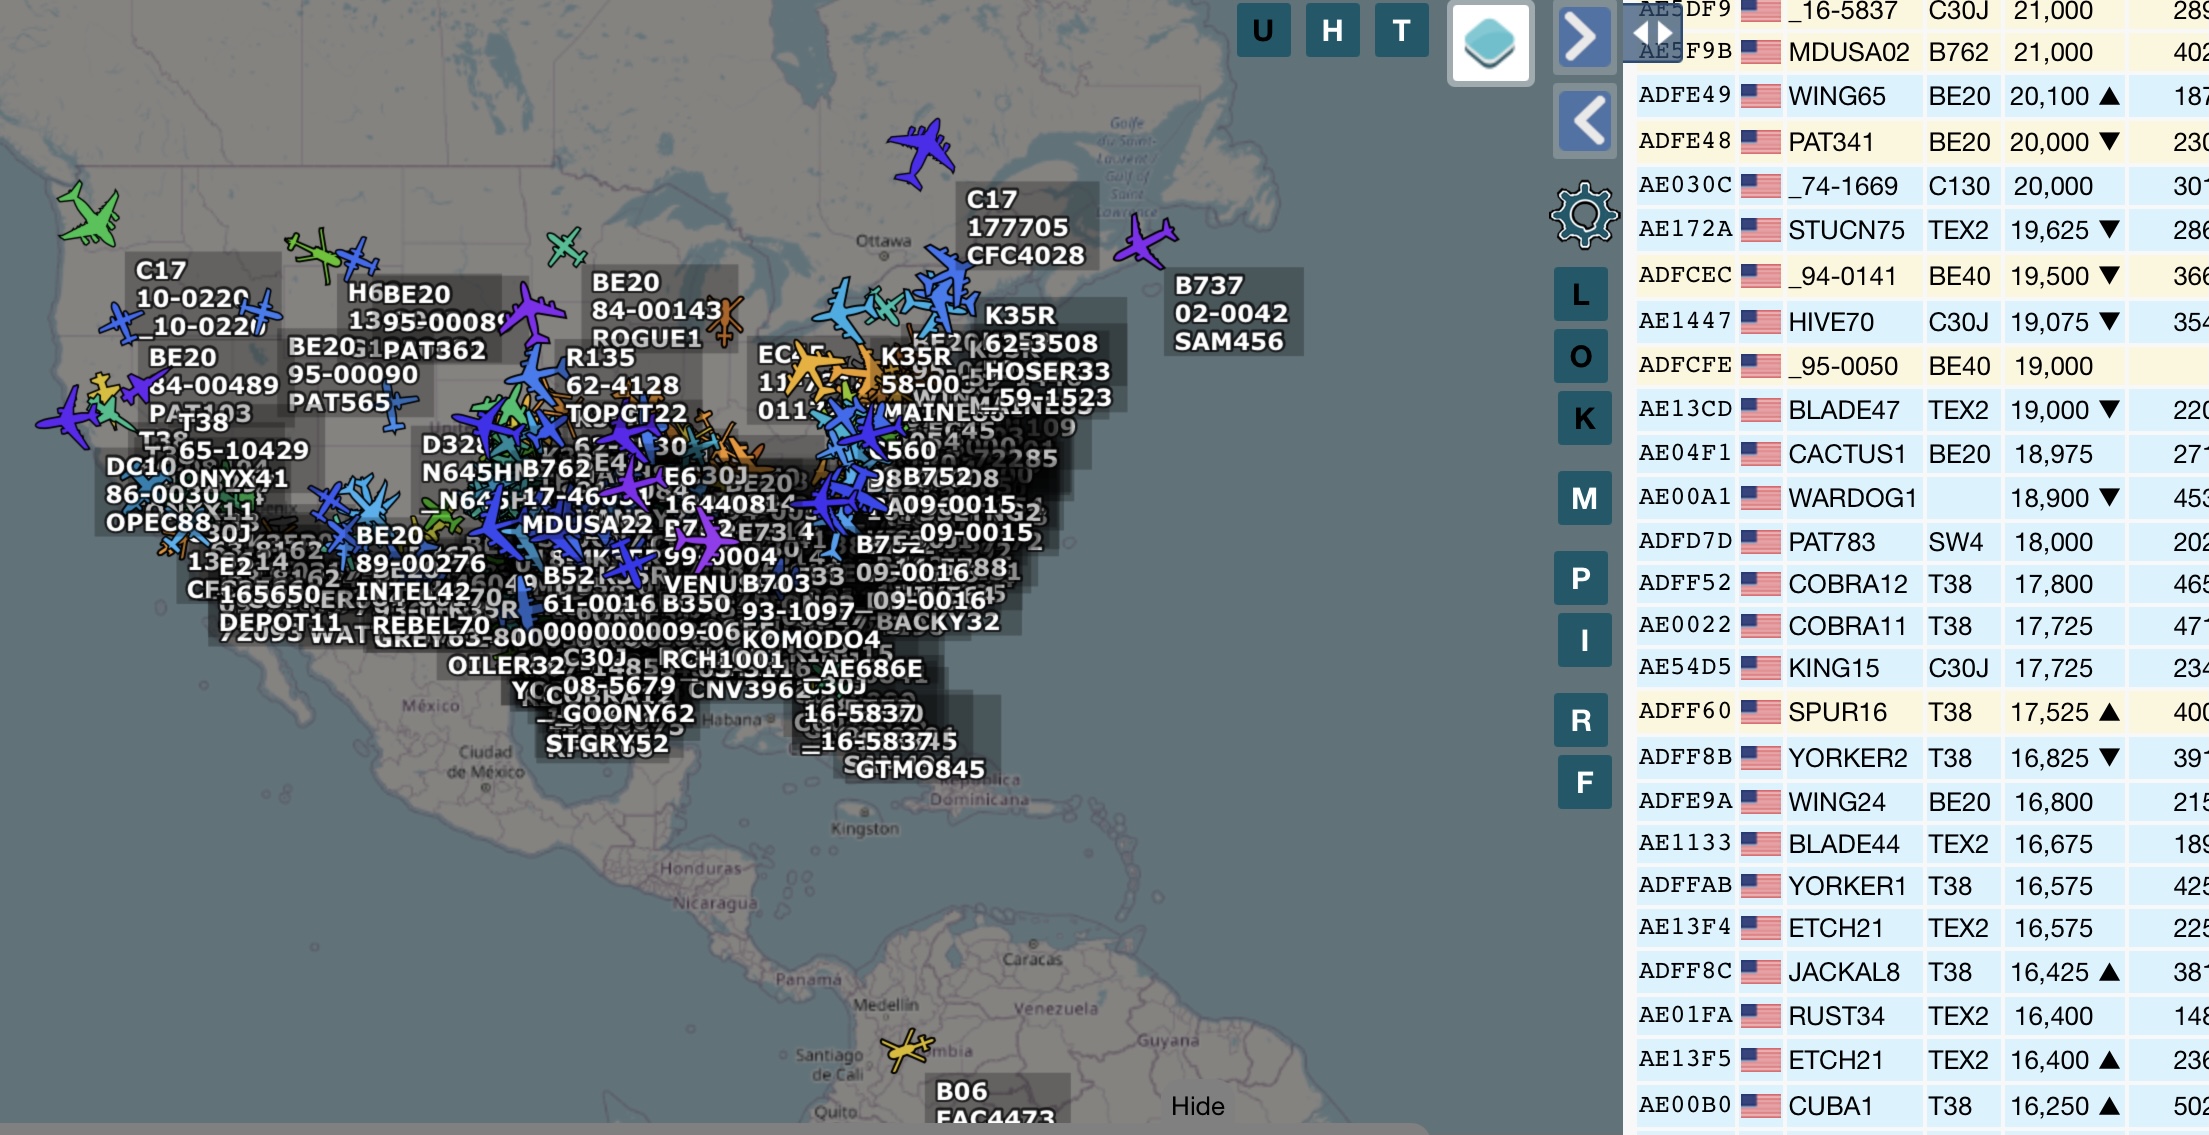Select the BLADE47 table row
The height and width of the screenshot is (1135, 2209).
point(1922,410)
